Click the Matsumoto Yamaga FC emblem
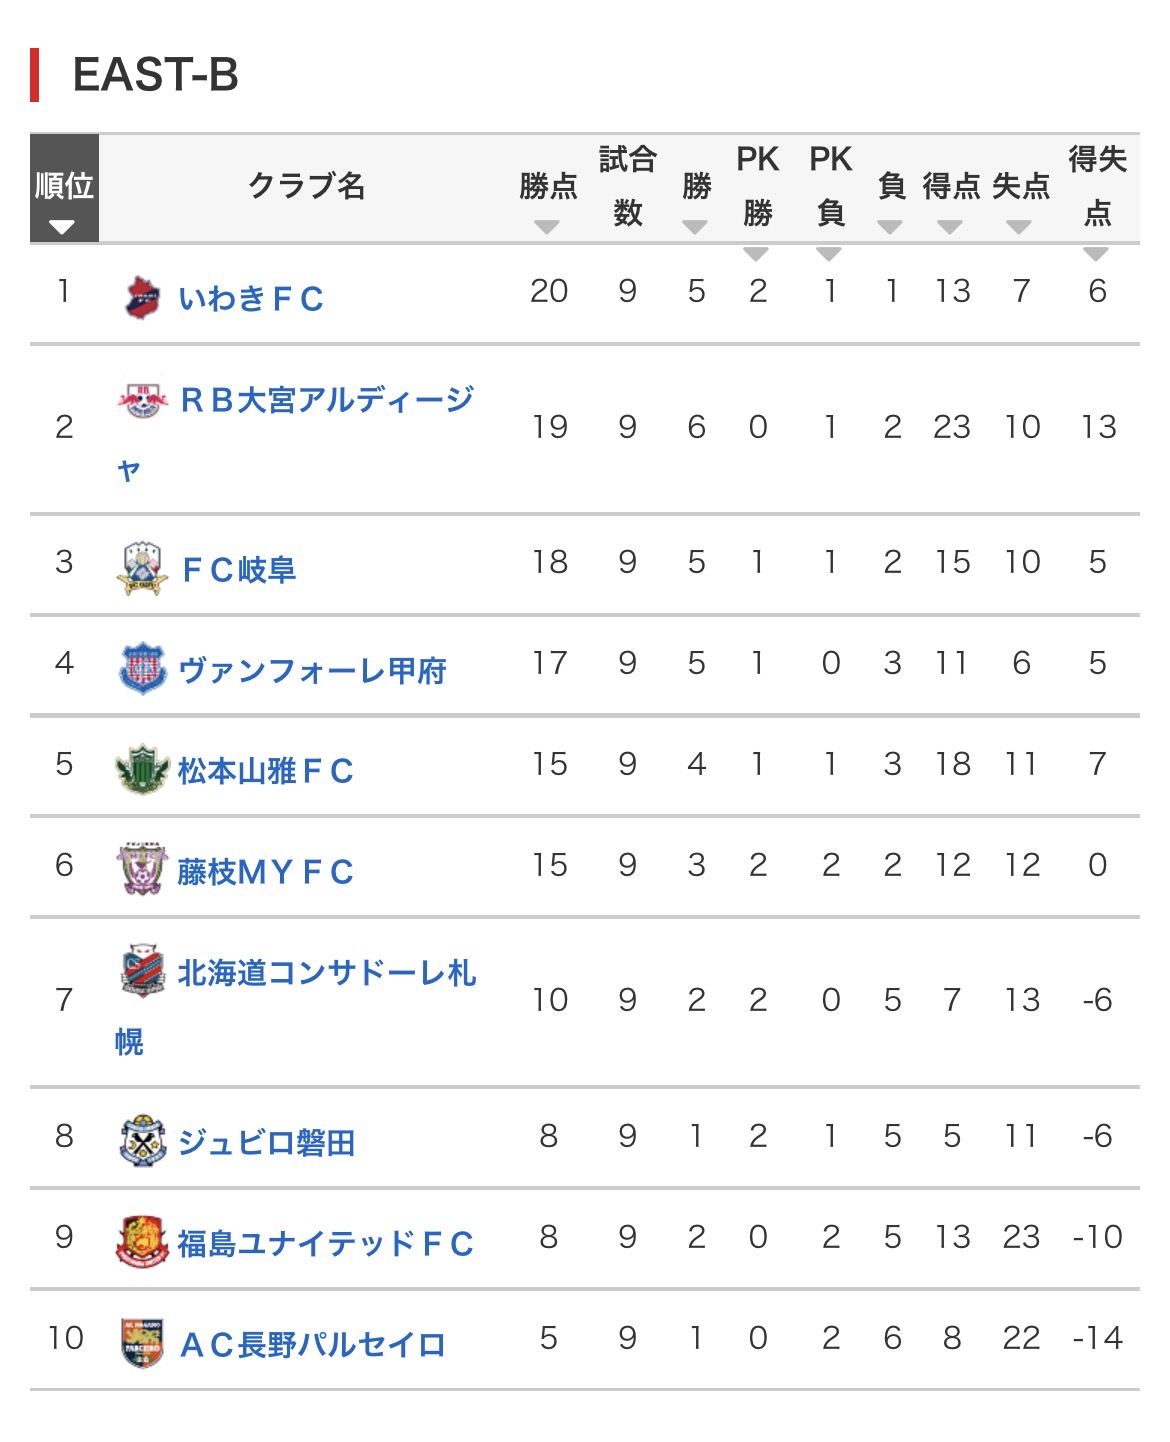 [142, 770]
